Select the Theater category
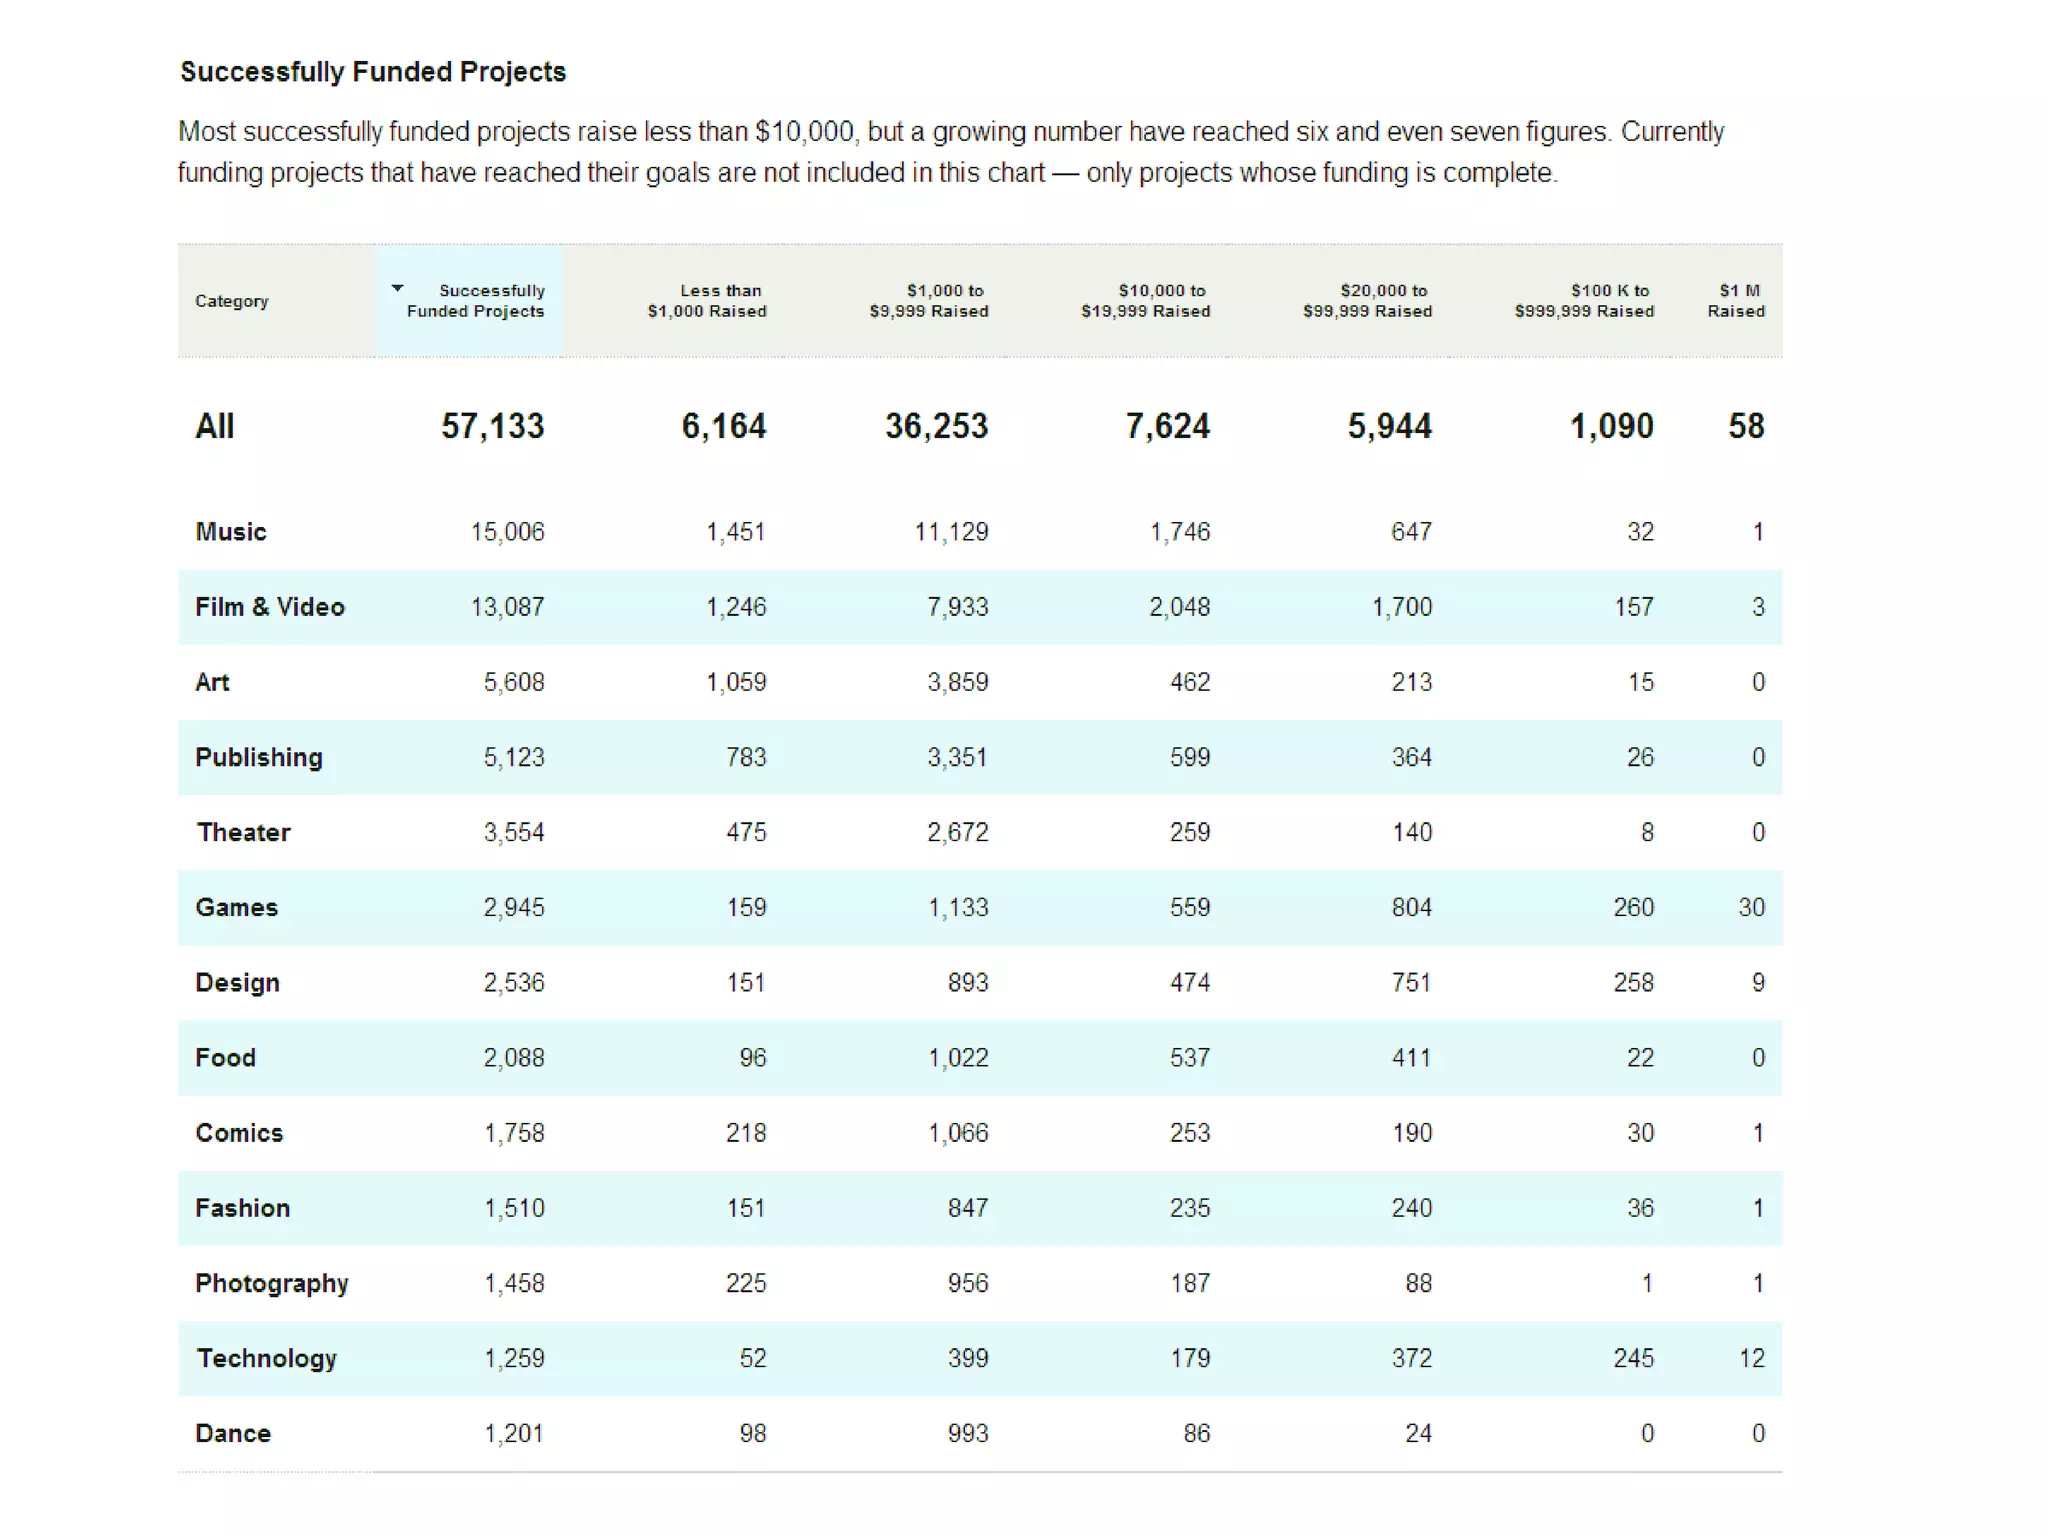This screenshot has height=1536, width=2048. pyautogui.click(x=243, y=832)
